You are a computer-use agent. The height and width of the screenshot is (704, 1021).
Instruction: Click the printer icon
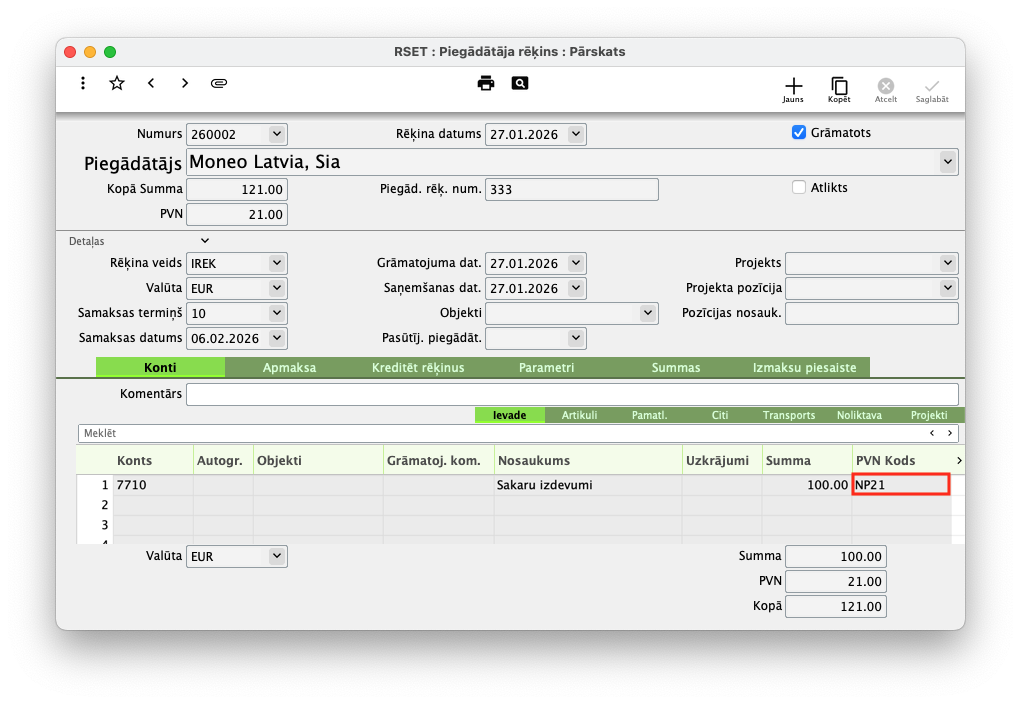click(486, 83)
